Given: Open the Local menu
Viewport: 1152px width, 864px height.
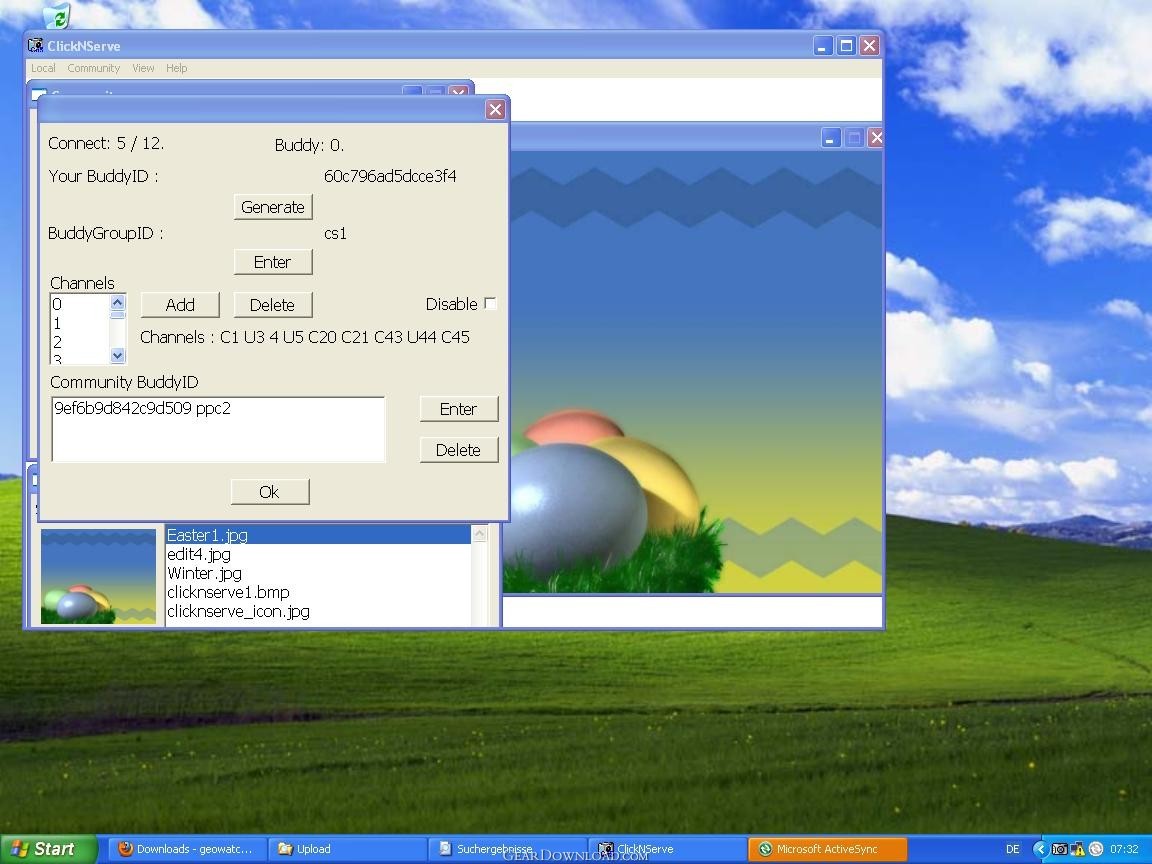Looking at the screenshot, I should (x=43, y=68).
